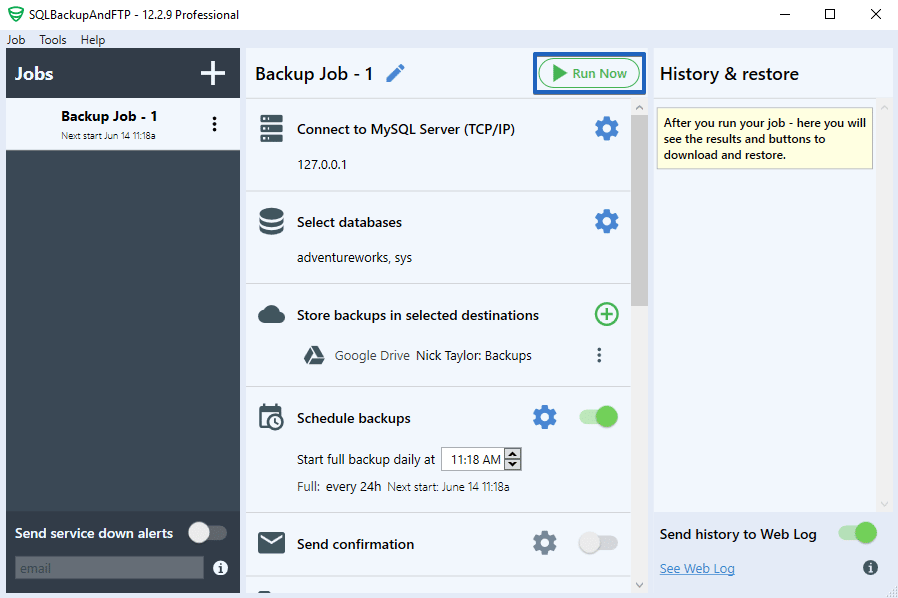Click the Schedule backups heading
Image resolution: width=898 pixels, height=598 pixels.
(353, 418)
